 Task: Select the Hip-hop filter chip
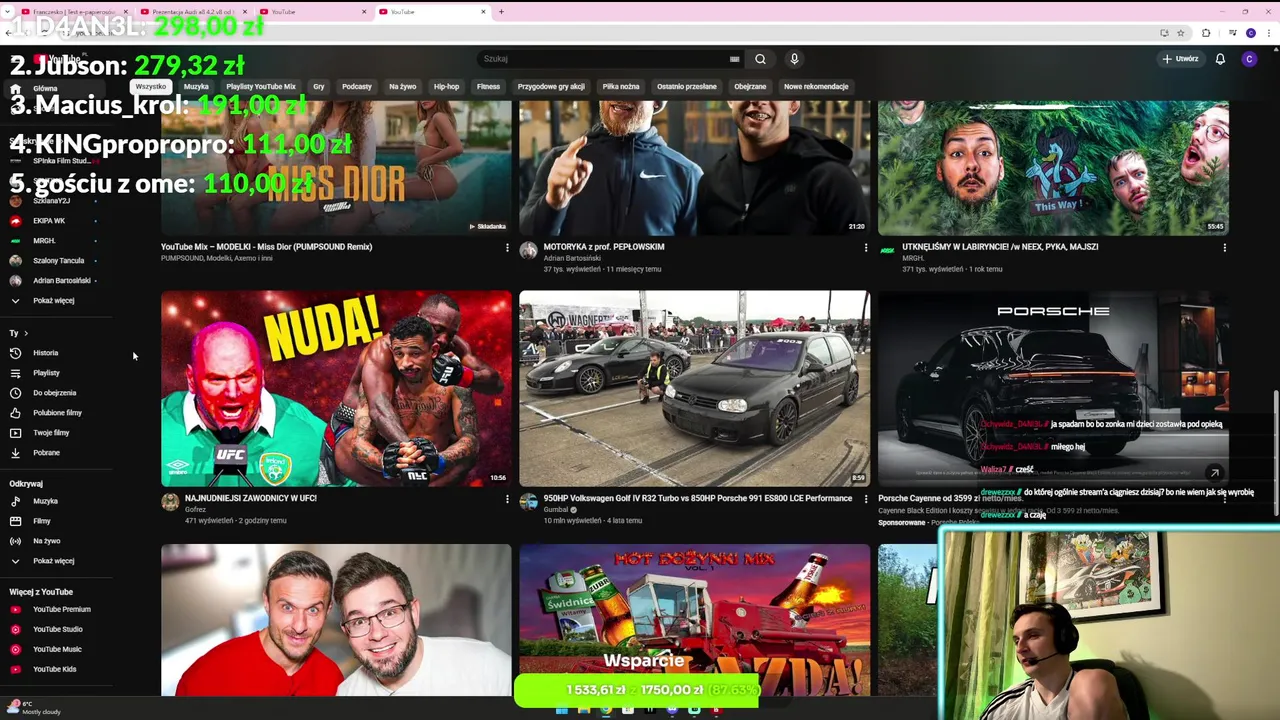446,87
